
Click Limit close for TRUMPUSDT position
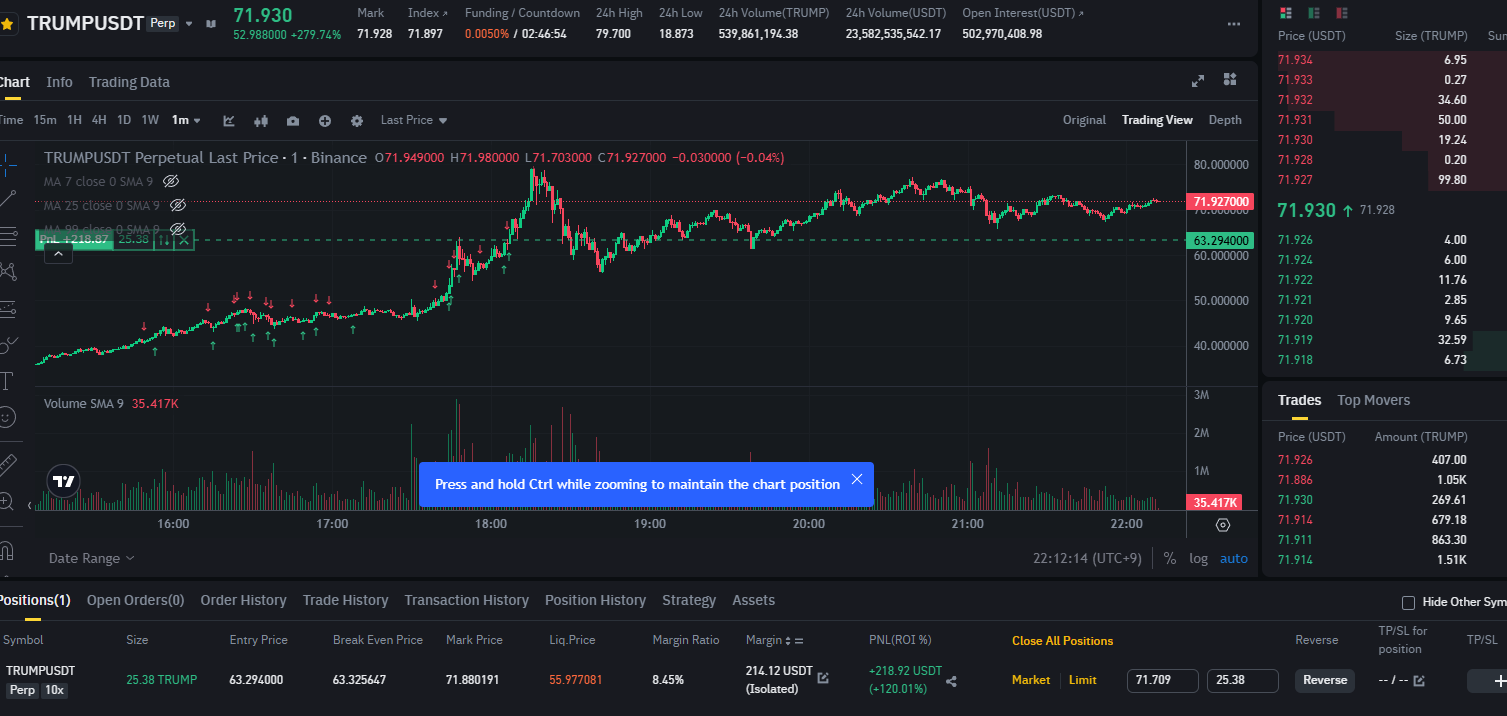[x=1083, y=680]
